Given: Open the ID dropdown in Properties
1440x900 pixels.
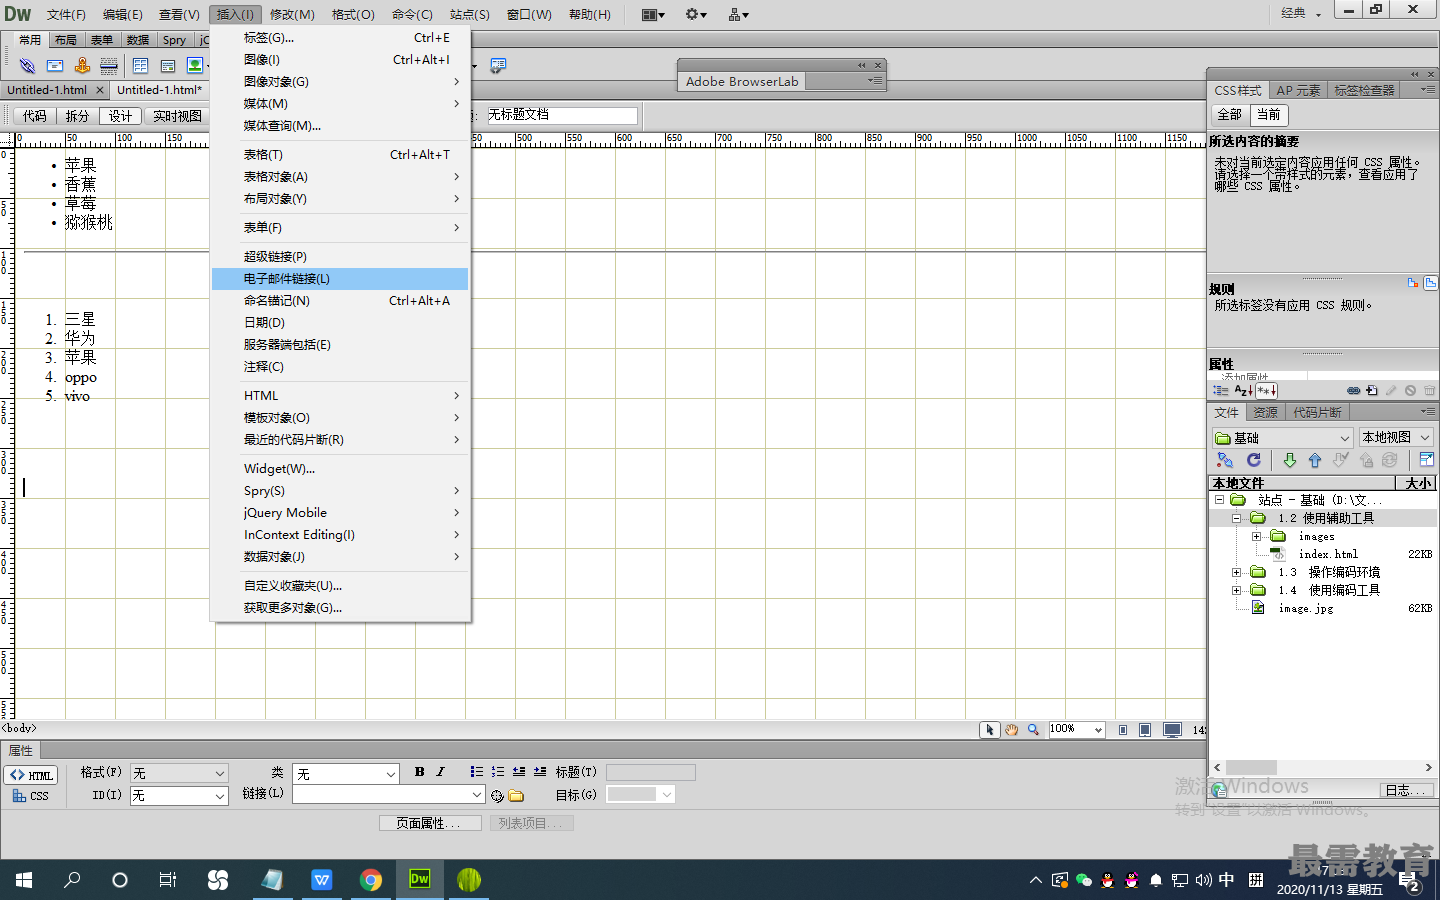Looking at the screenshot, I should click(179, 796).
